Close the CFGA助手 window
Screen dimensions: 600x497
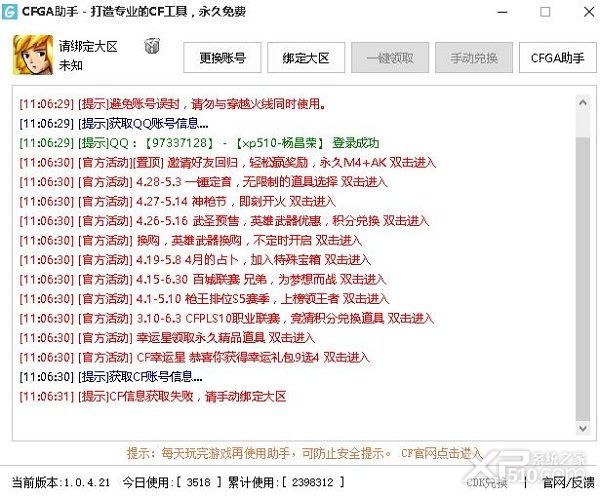(x=589, y=12)
